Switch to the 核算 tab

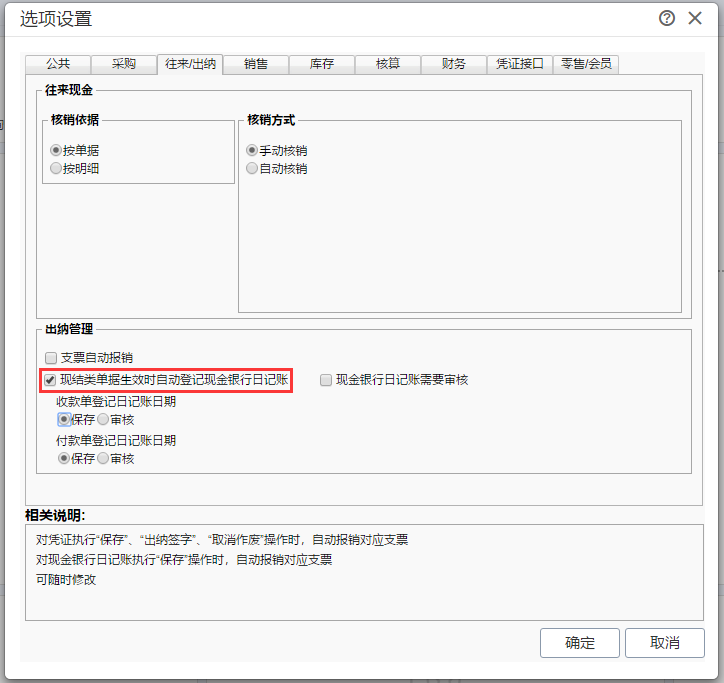(x=388, y=64)
